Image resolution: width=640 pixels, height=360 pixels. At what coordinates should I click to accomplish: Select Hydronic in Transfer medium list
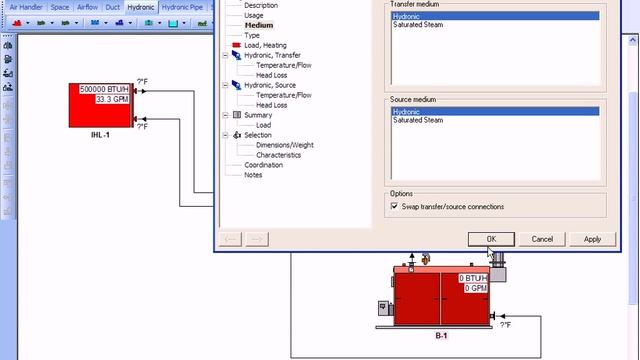pos(495,16)
